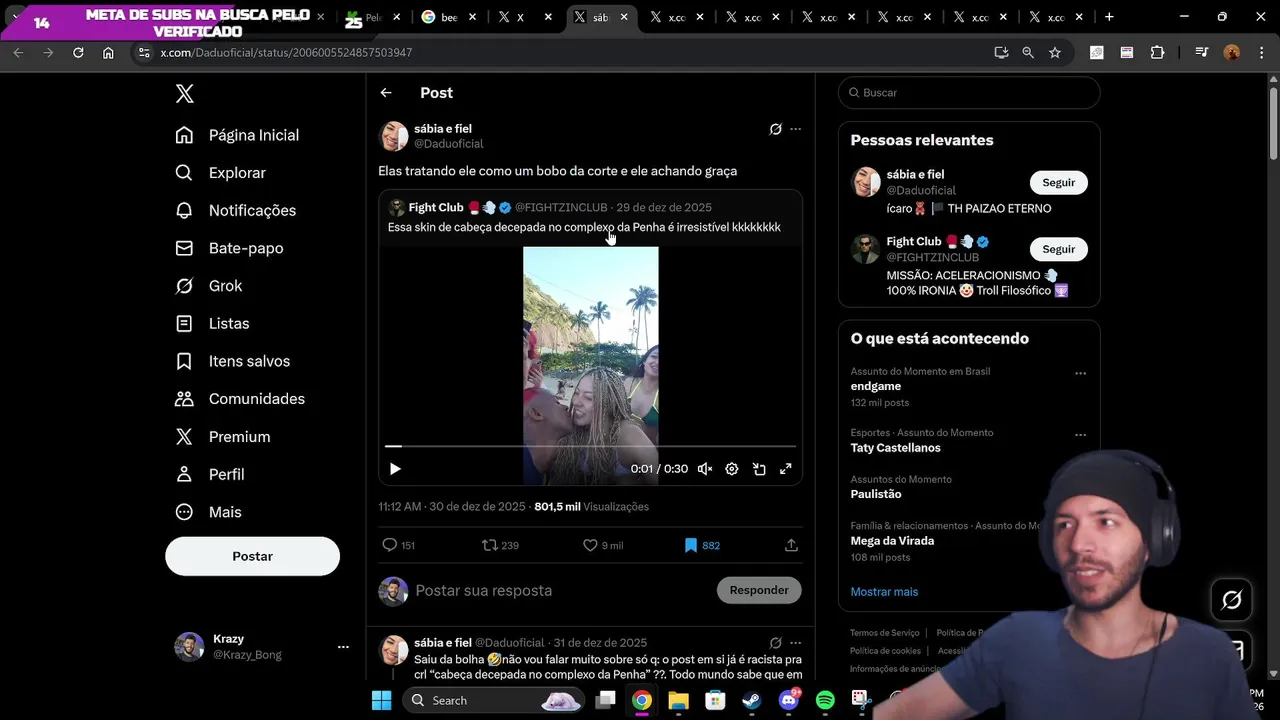Open quoted Fight Club profile name
This screenshot has height=720, width=1280.
coord(436,208)
